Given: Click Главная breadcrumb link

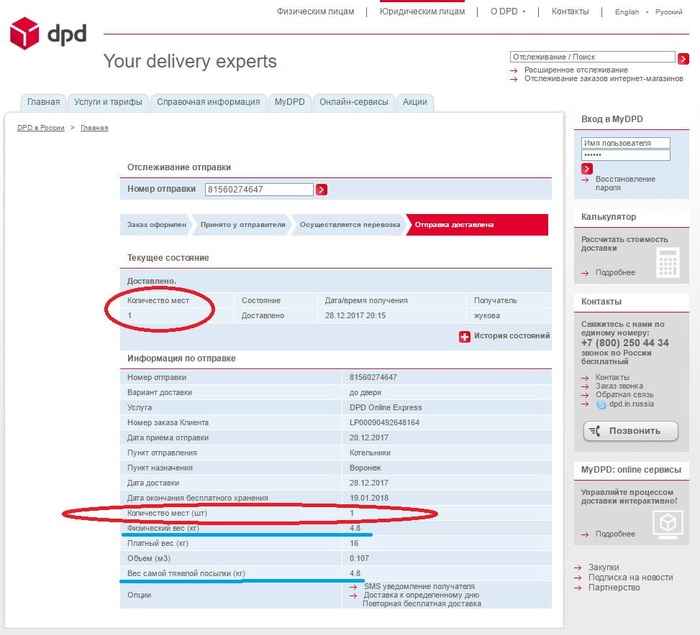Looking at the screenshot, I should (x=94, y=128).
